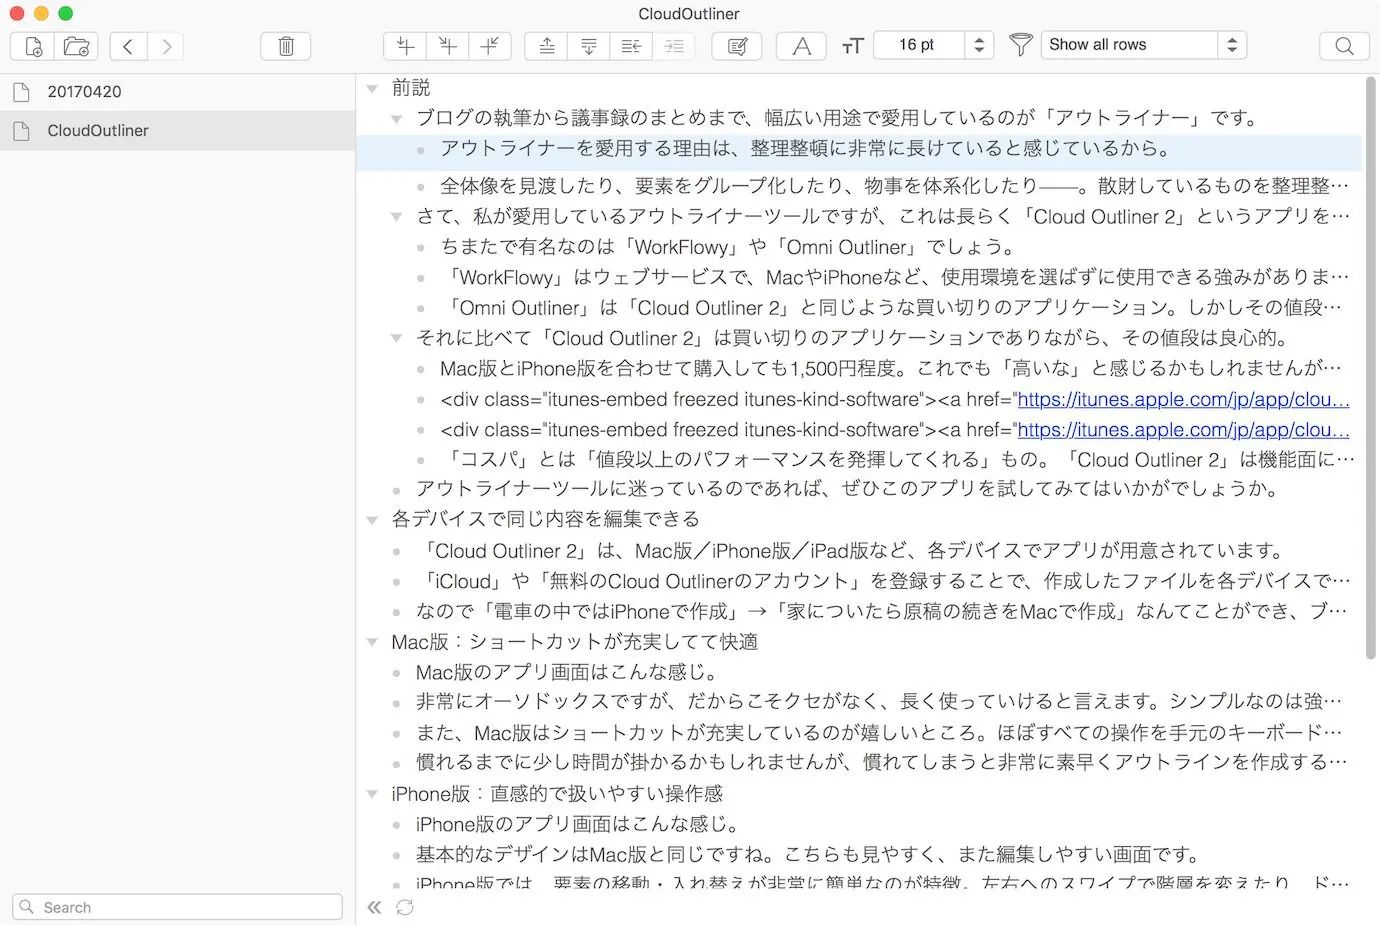Image resolution: width=1380 pixels, height=925 pixels.
Task: Open the font style 'A' button
Action: coord(801,46)
